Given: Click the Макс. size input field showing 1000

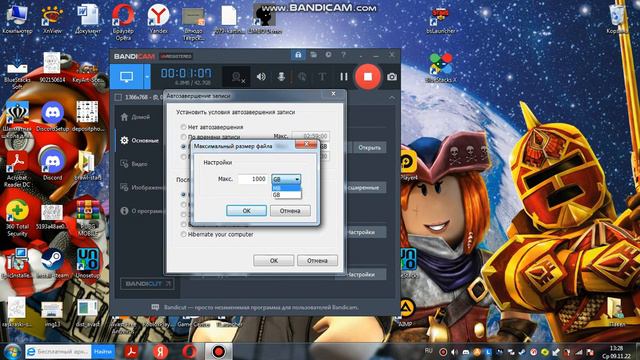Looking at the screenshot, I should (x=253, y=179).
